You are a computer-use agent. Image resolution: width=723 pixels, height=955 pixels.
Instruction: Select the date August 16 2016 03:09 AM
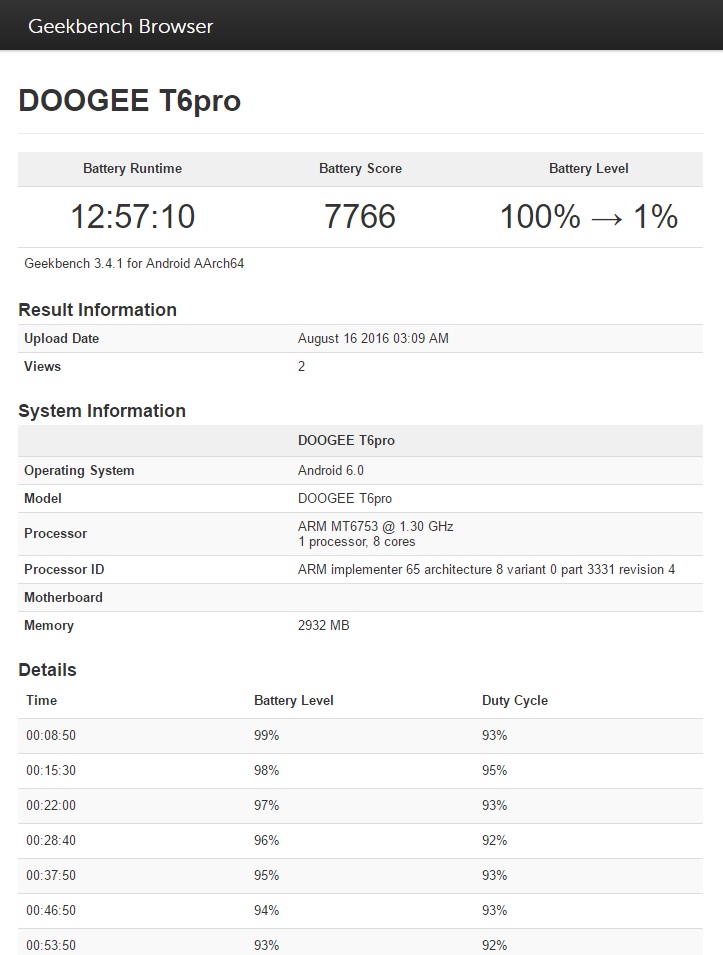(x=373, y=339)
